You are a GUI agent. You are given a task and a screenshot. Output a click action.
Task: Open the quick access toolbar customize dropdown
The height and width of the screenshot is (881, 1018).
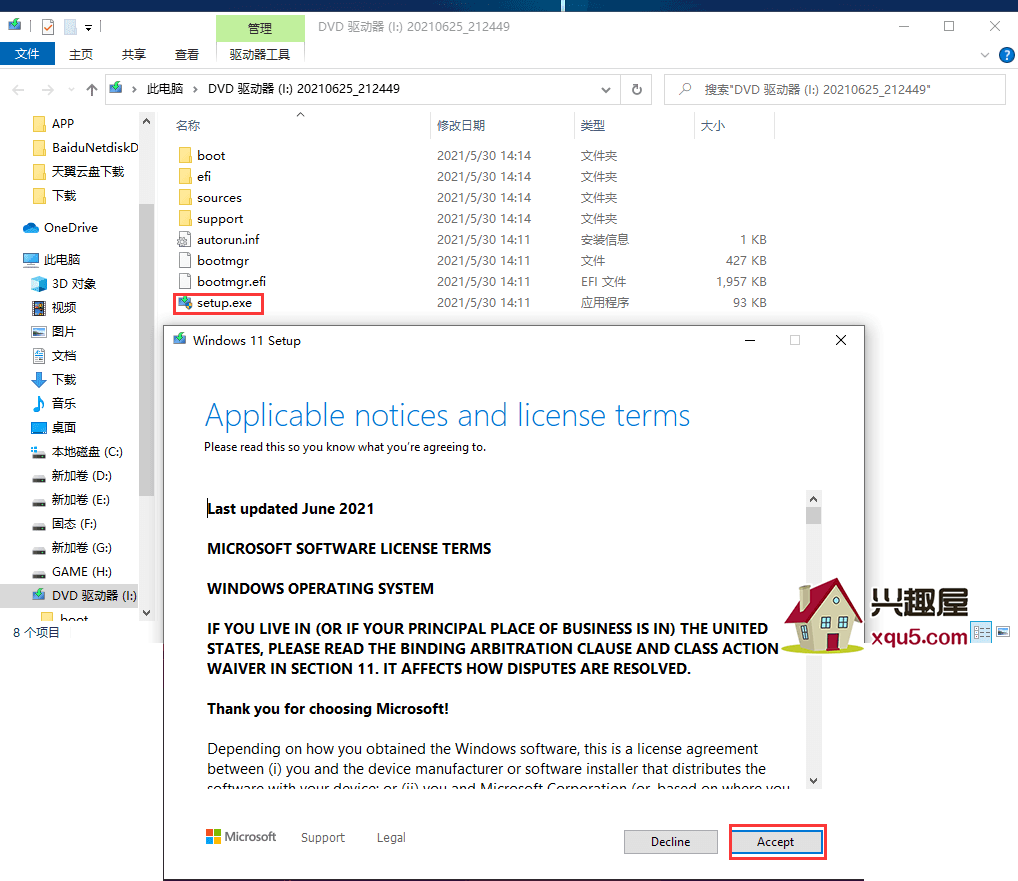pyautogui.click(x=88, y=27)
